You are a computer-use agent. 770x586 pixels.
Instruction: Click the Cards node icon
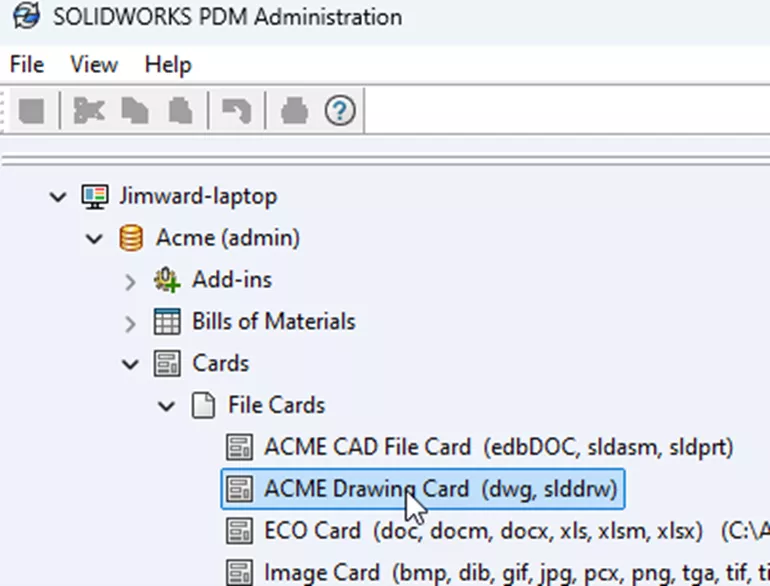(x=167, y=363)
